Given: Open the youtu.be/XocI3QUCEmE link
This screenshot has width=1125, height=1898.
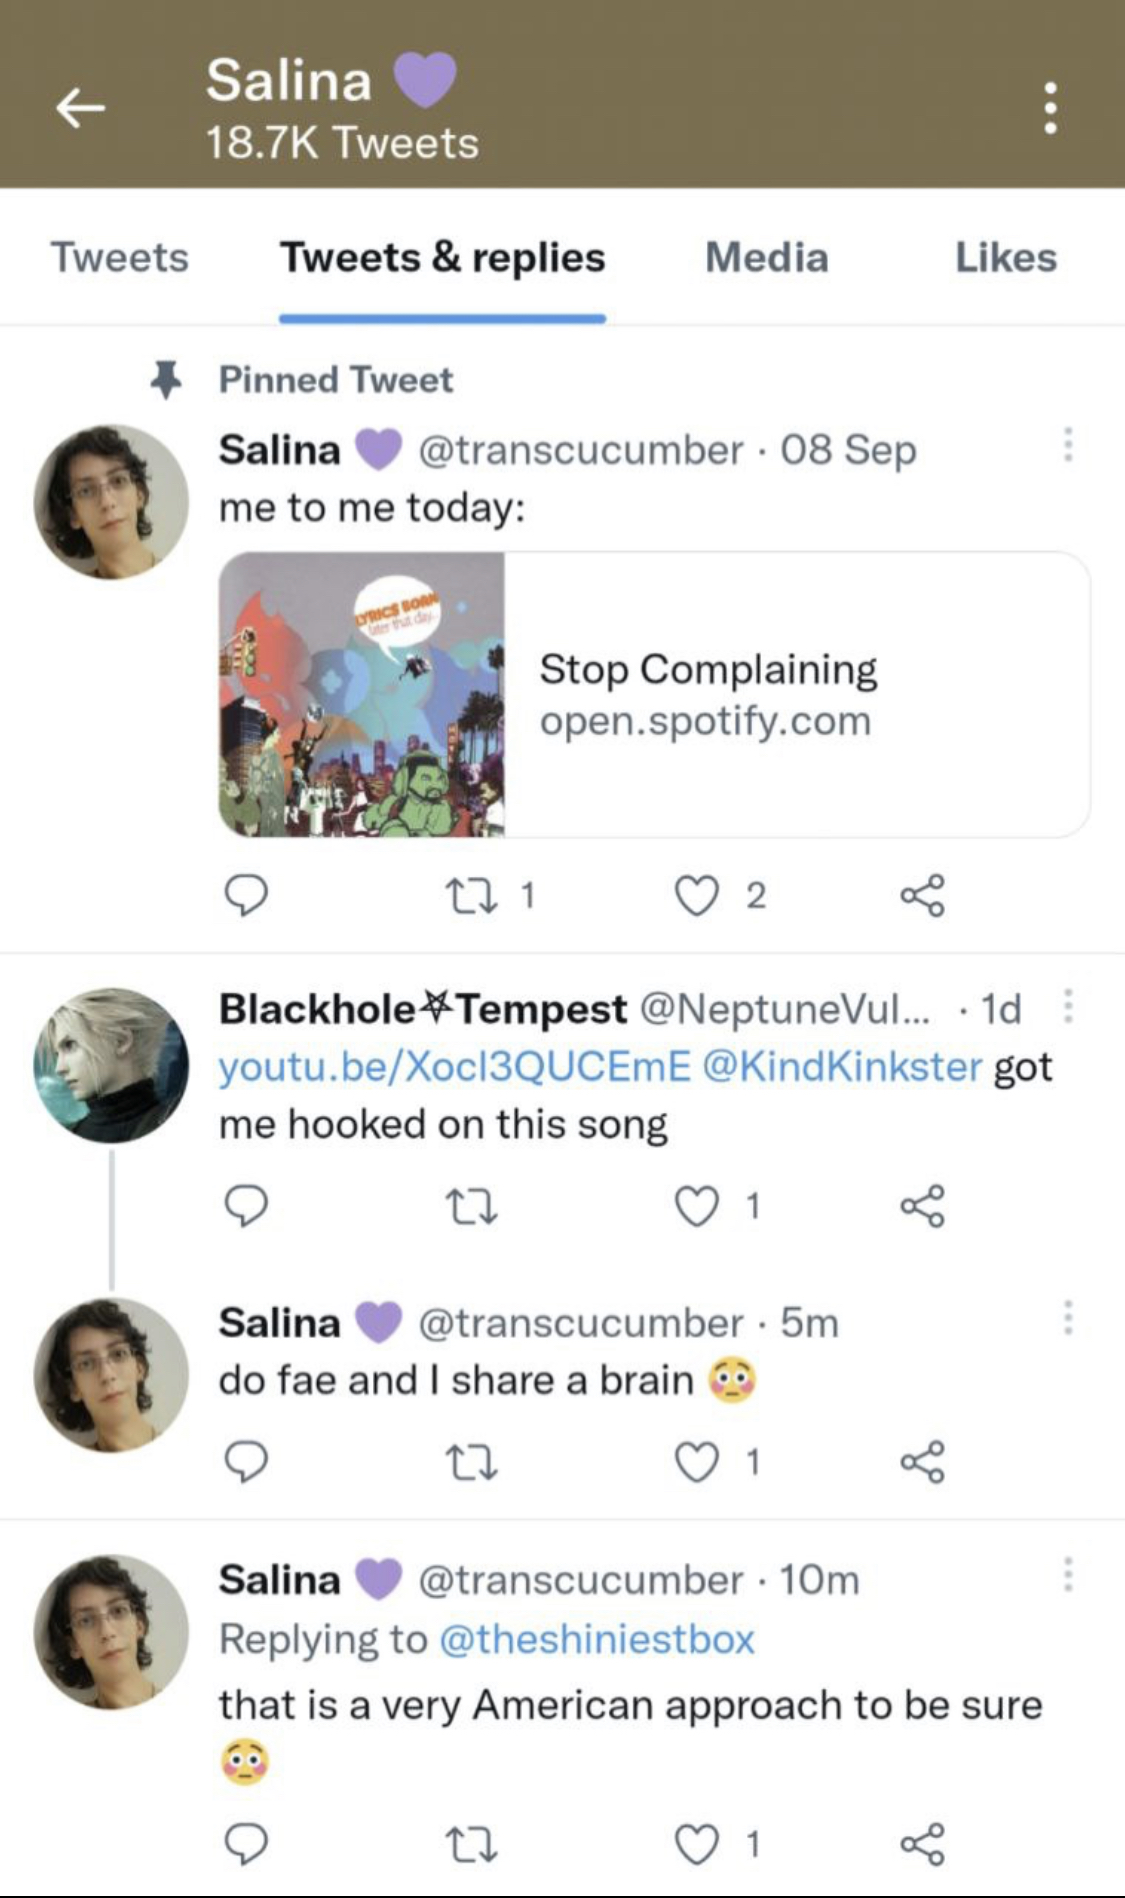Looking at the screenshot, I should point(455,1066).
